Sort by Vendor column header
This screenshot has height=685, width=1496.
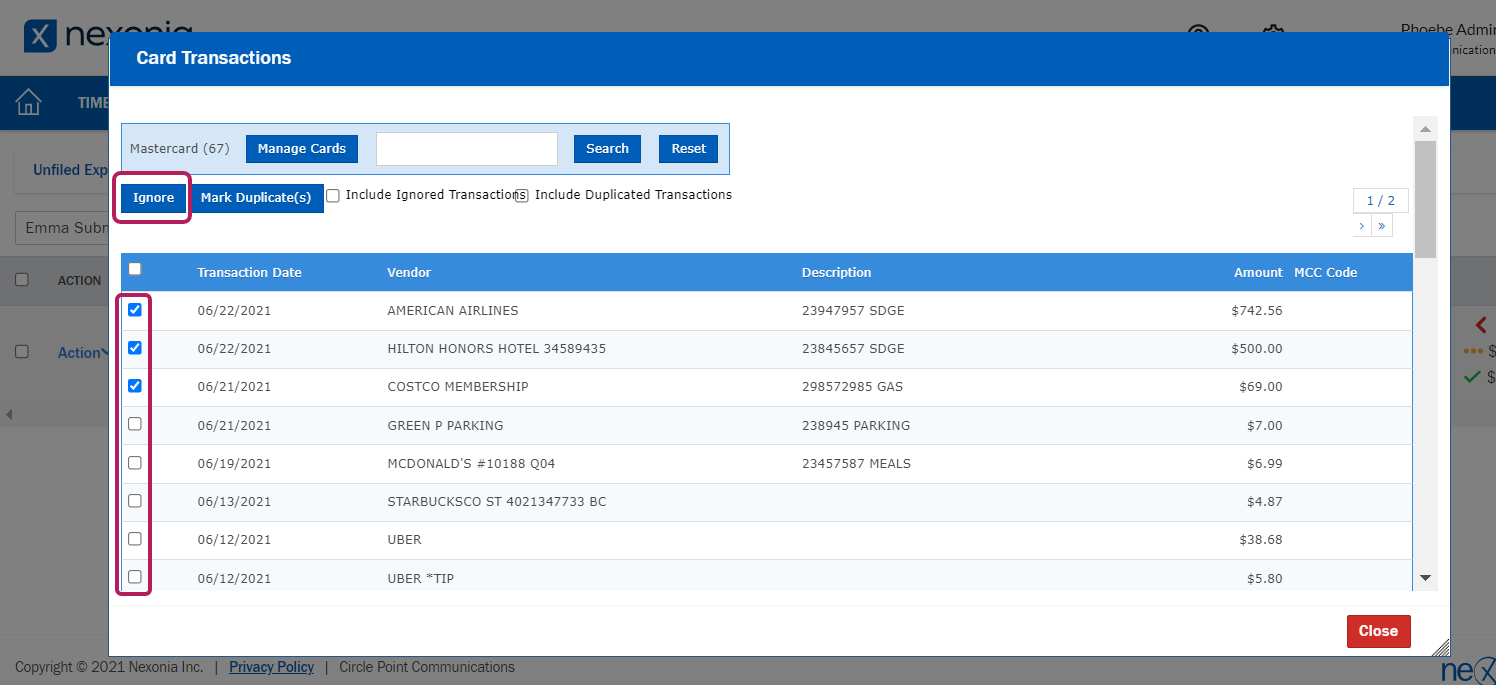pos(409,272)
